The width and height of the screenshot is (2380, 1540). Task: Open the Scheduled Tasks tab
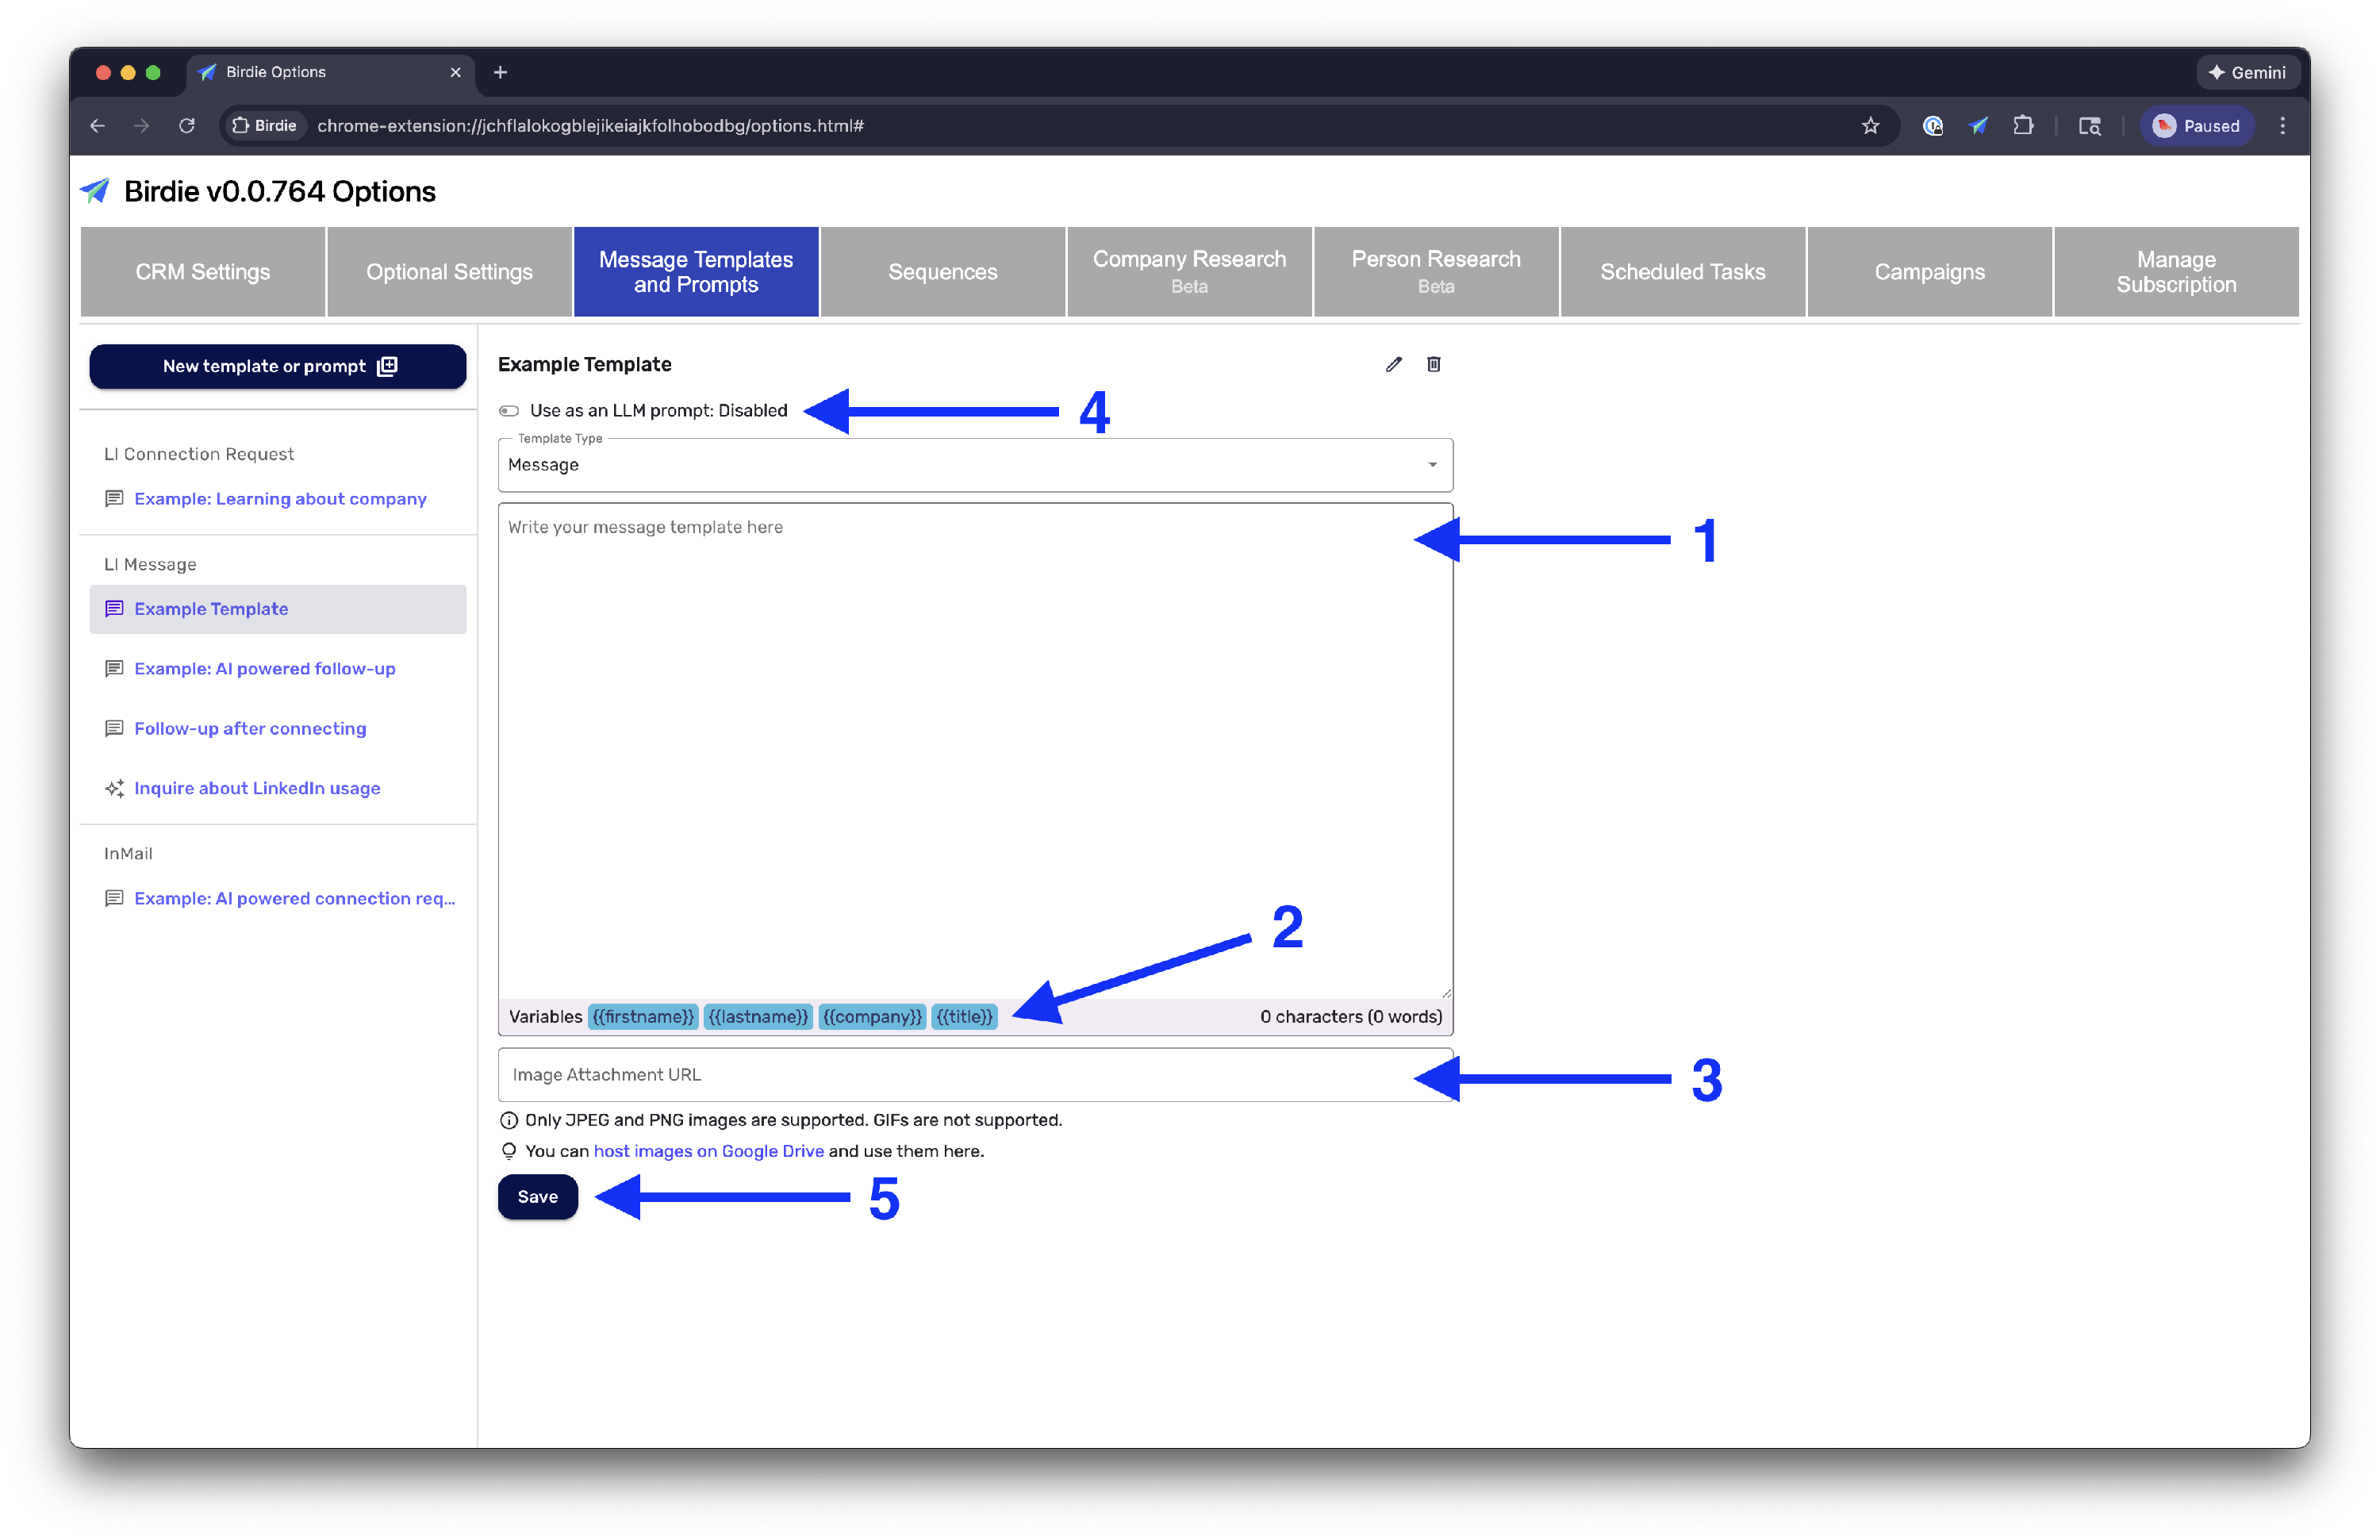click(x=1682, y=272)
